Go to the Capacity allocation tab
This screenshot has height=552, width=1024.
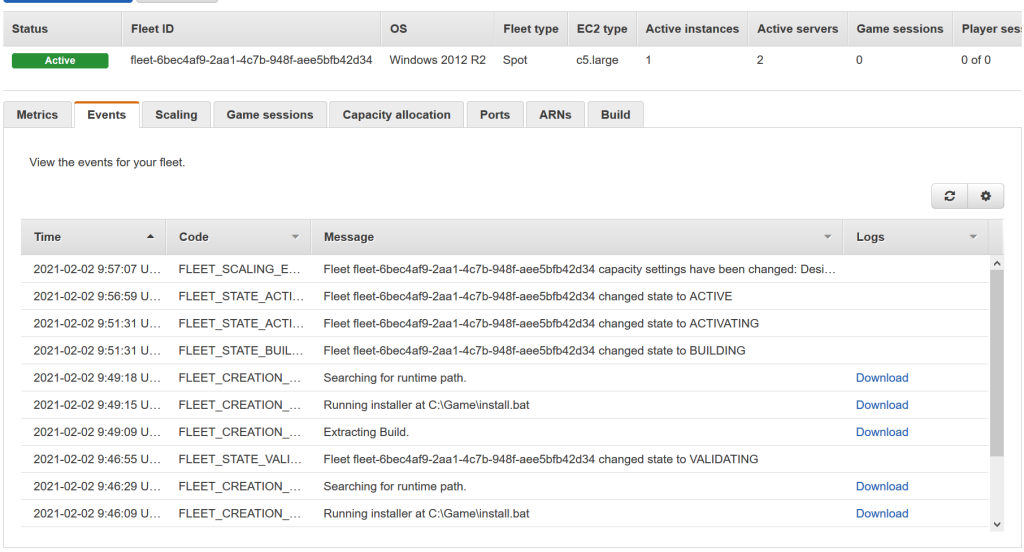click(x=396, y=115)
